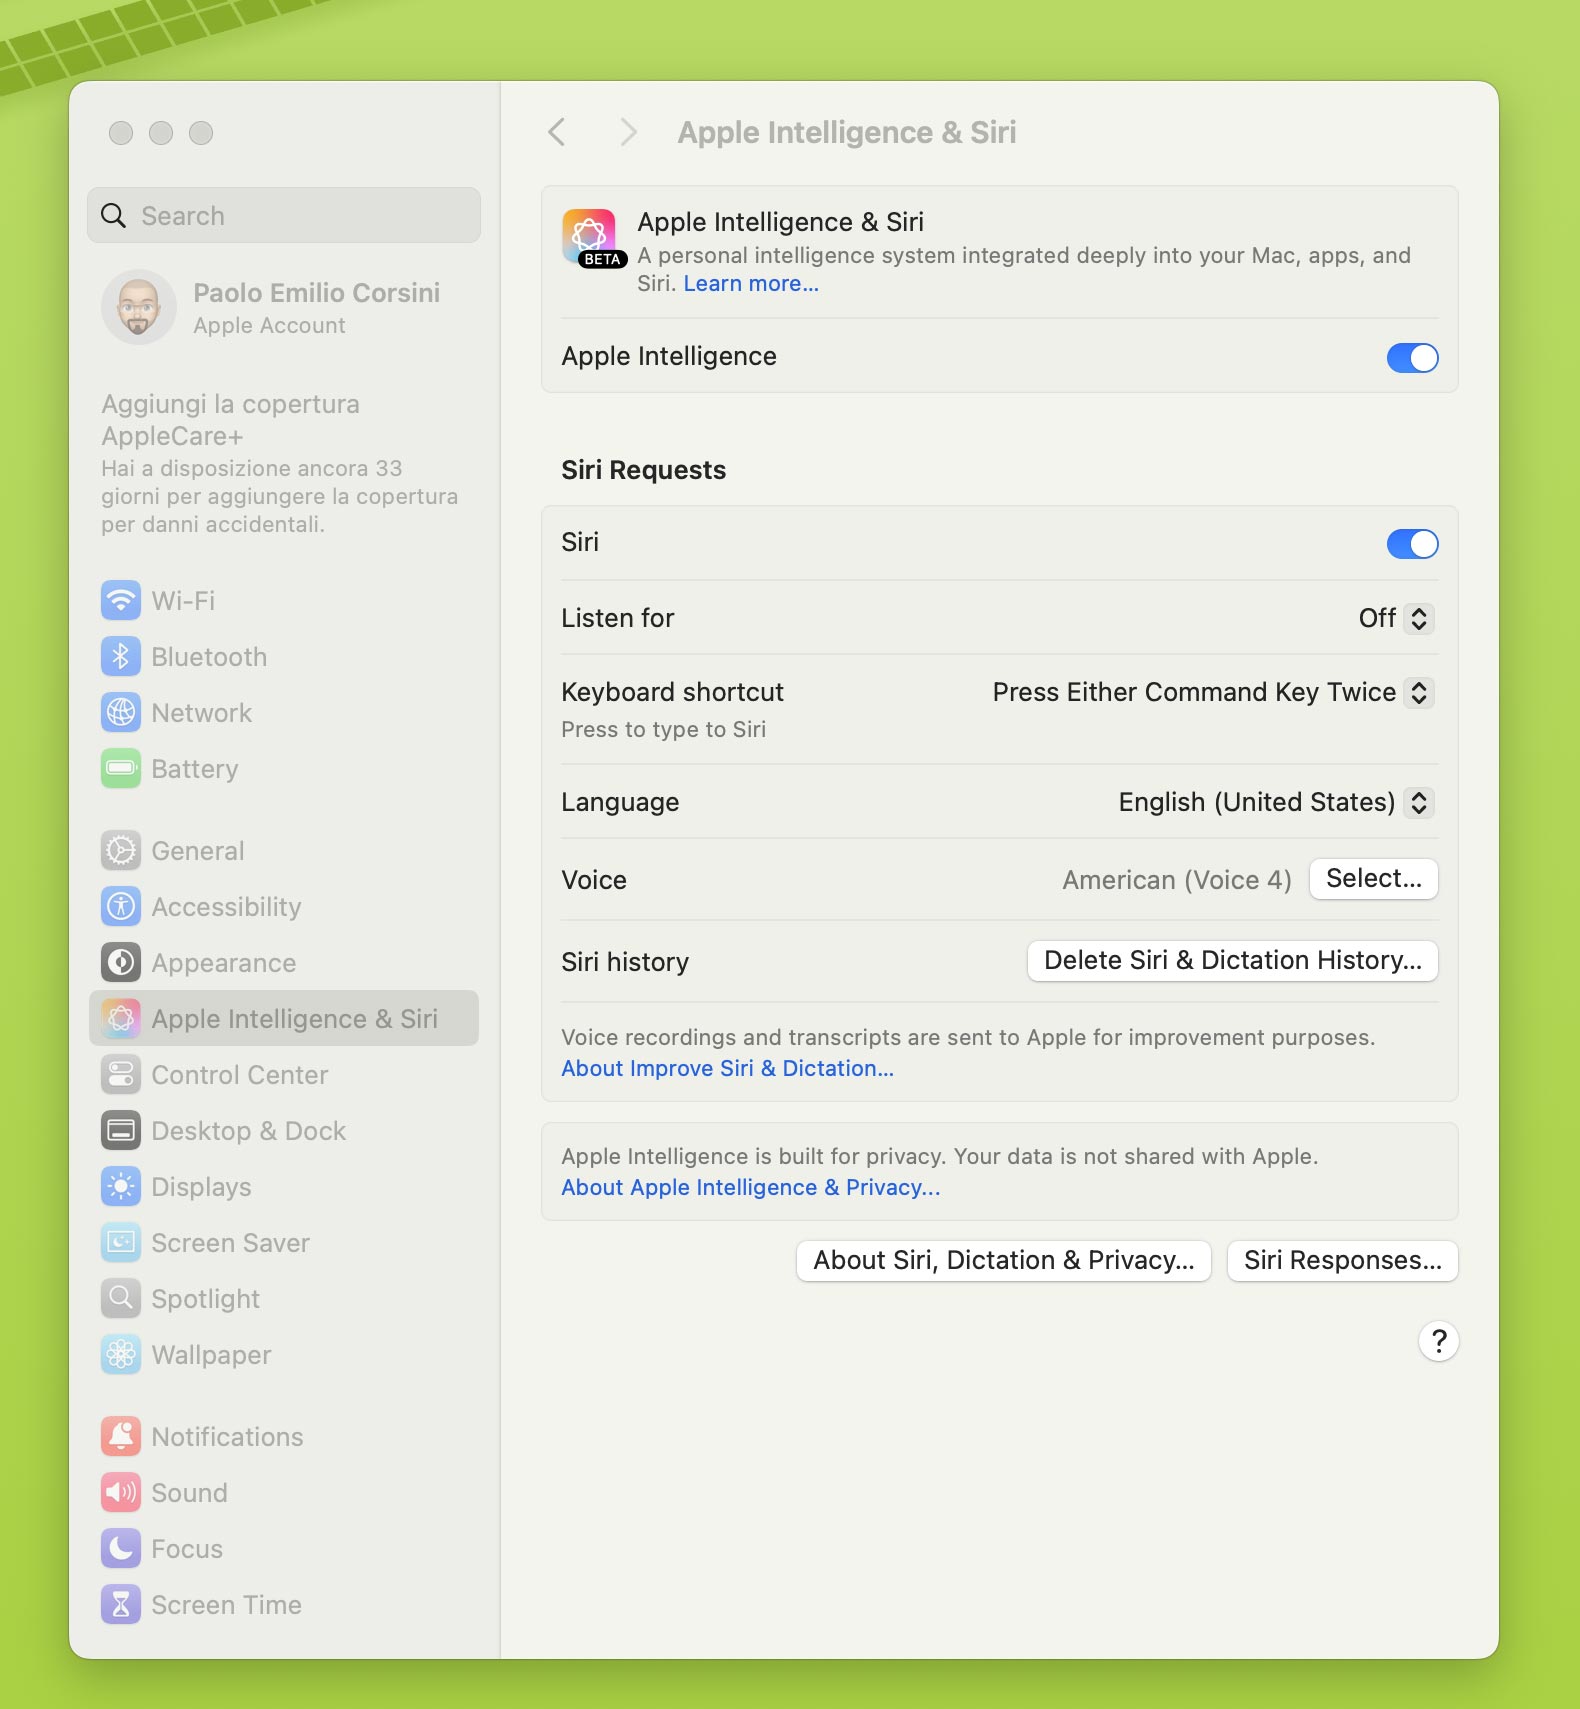This screenshot has width=1580, height=1709.
Task: Open About Improve Siri & Dictation… link
Action: (727, 1068)
